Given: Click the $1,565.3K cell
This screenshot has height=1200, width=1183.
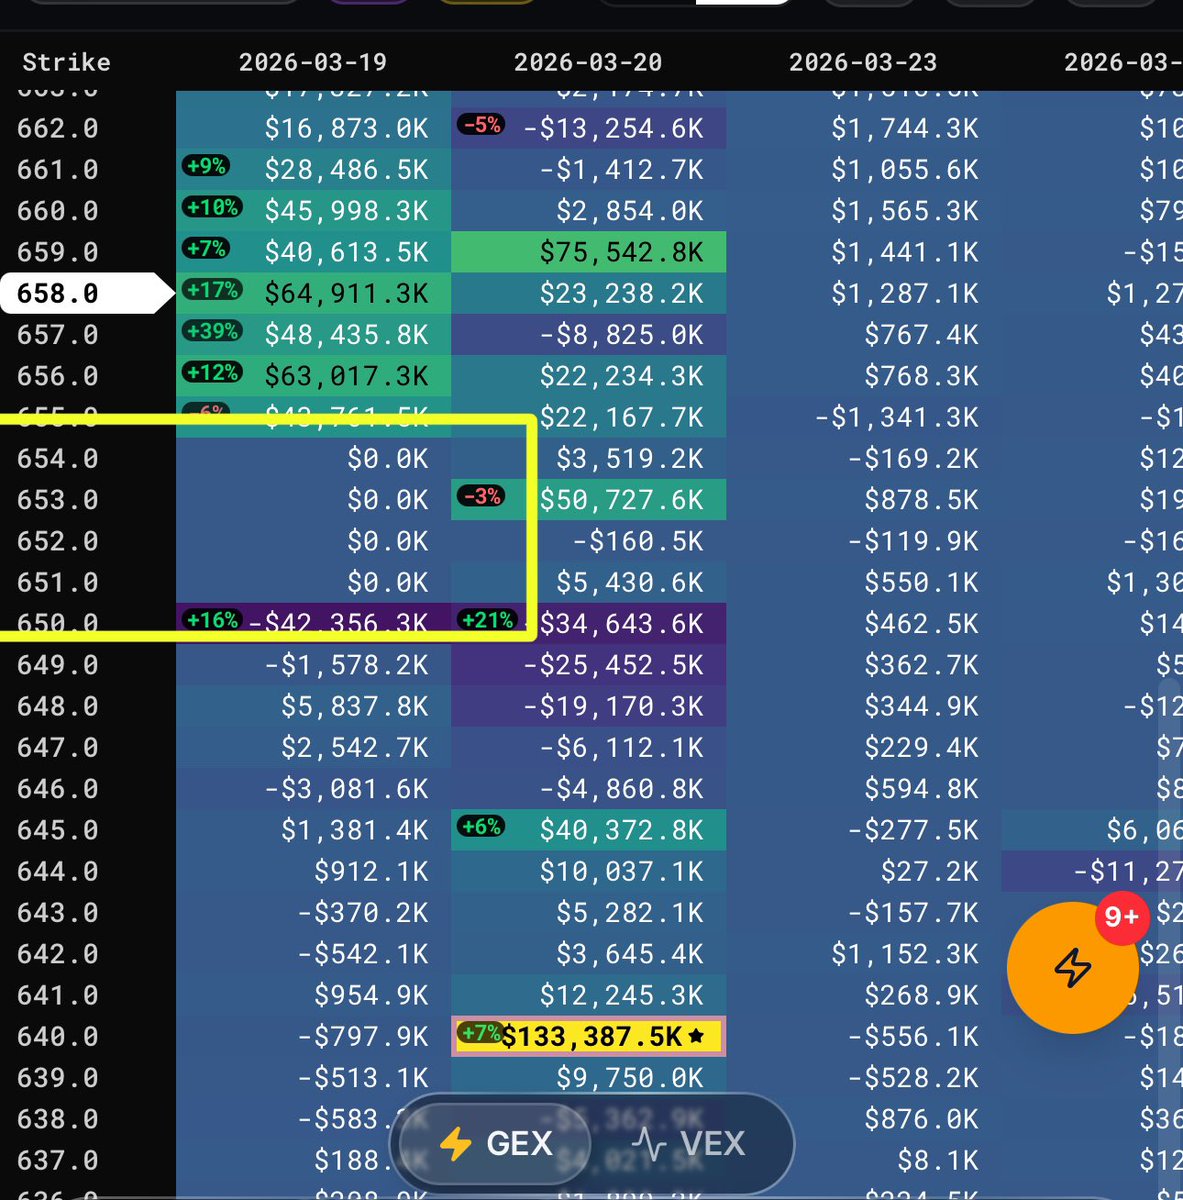Looking at the screenshot, I should click(x=864, y=211).
